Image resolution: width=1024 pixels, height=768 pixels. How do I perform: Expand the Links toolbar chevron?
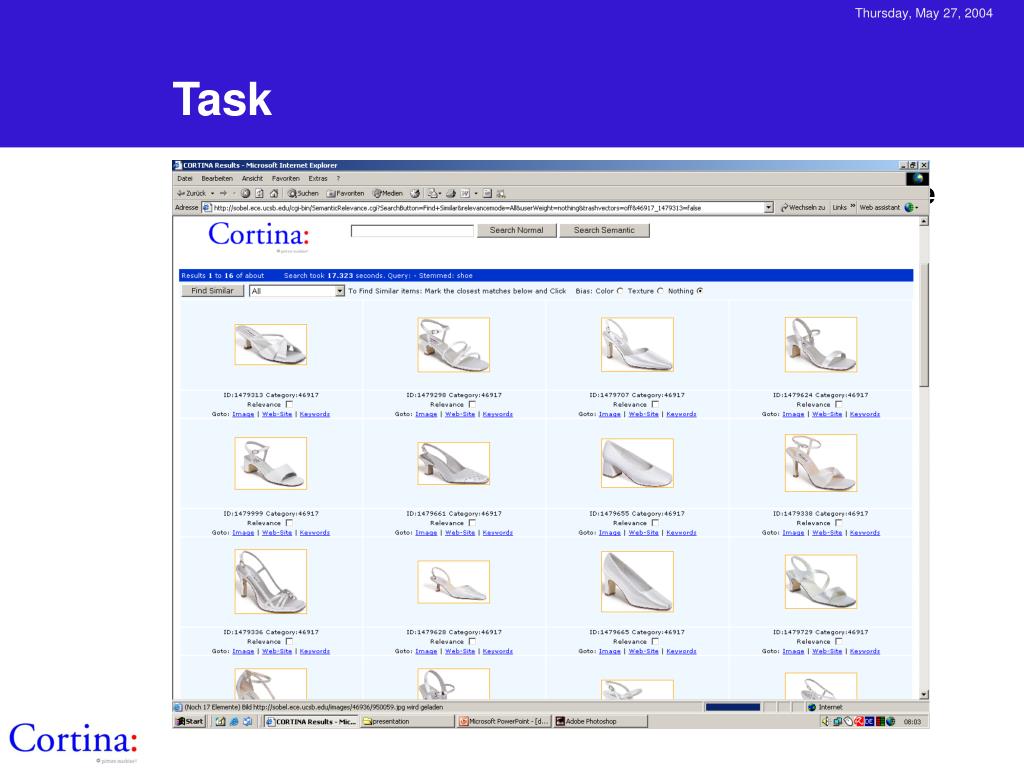click(853, 207)
